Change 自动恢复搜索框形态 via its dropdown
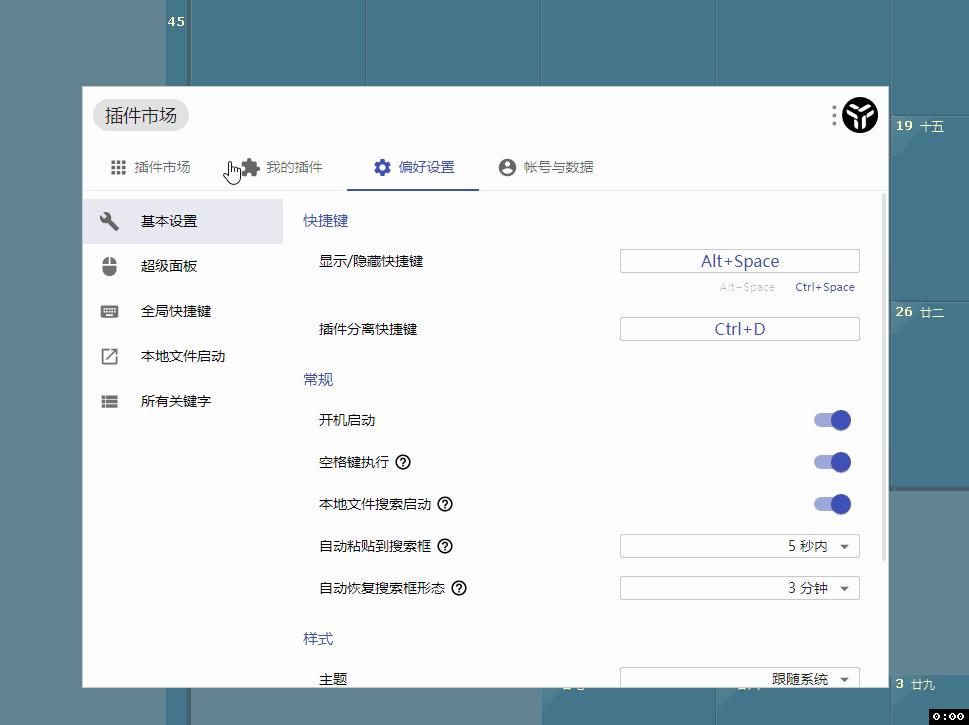This screenshot has width=969, height=725. point(739,588)
